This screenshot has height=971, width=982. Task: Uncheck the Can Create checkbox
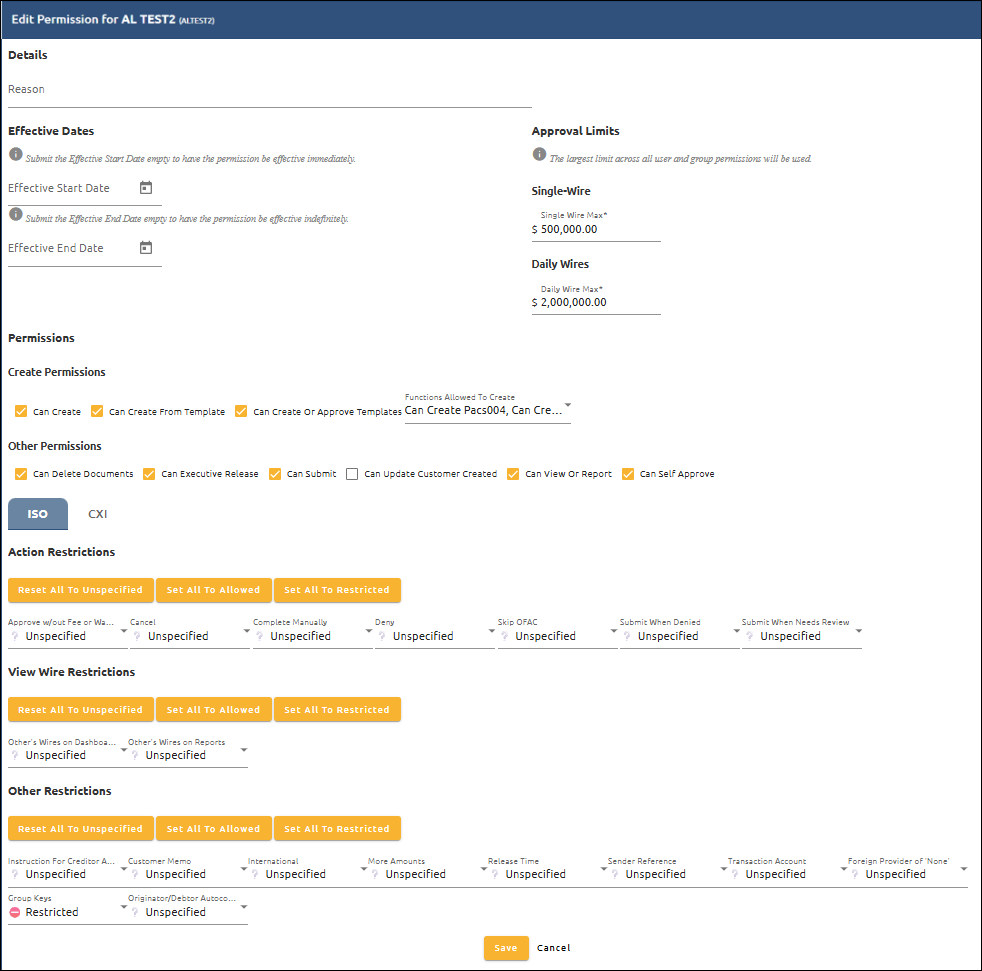point(21,410)
